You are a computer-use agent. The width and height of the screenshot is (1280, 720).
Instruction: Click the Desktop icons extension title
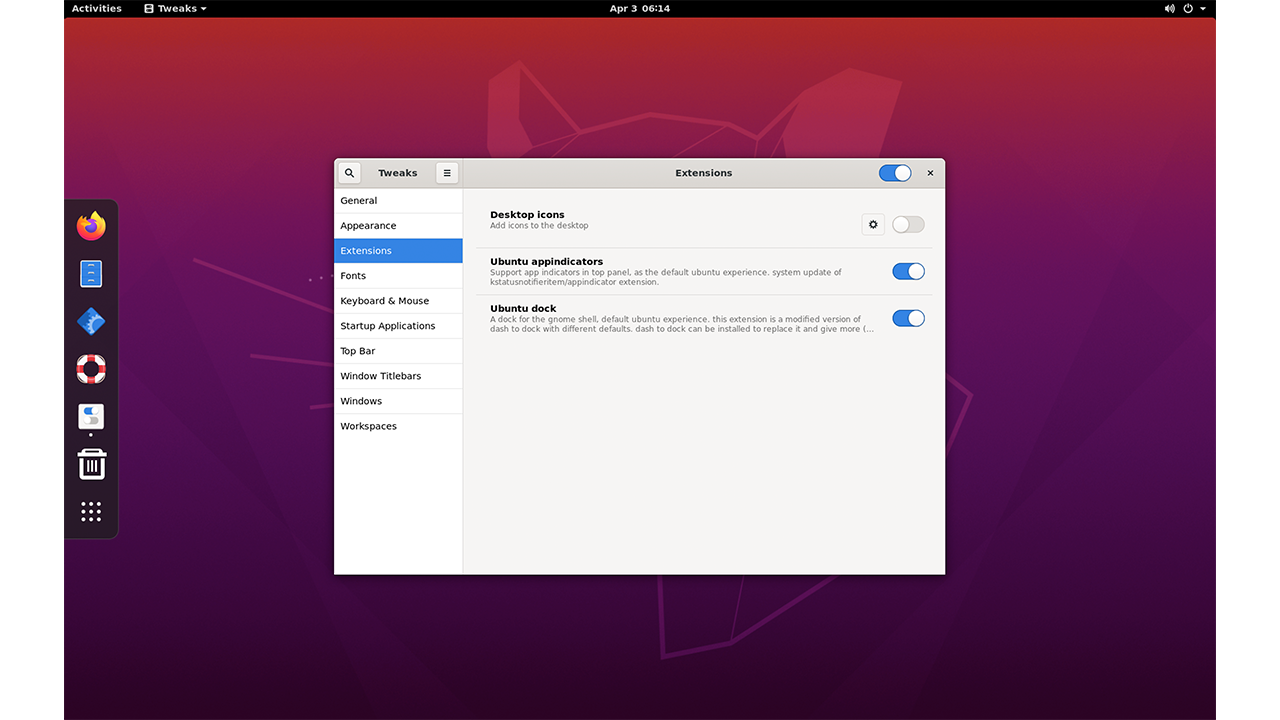(527, 215)
